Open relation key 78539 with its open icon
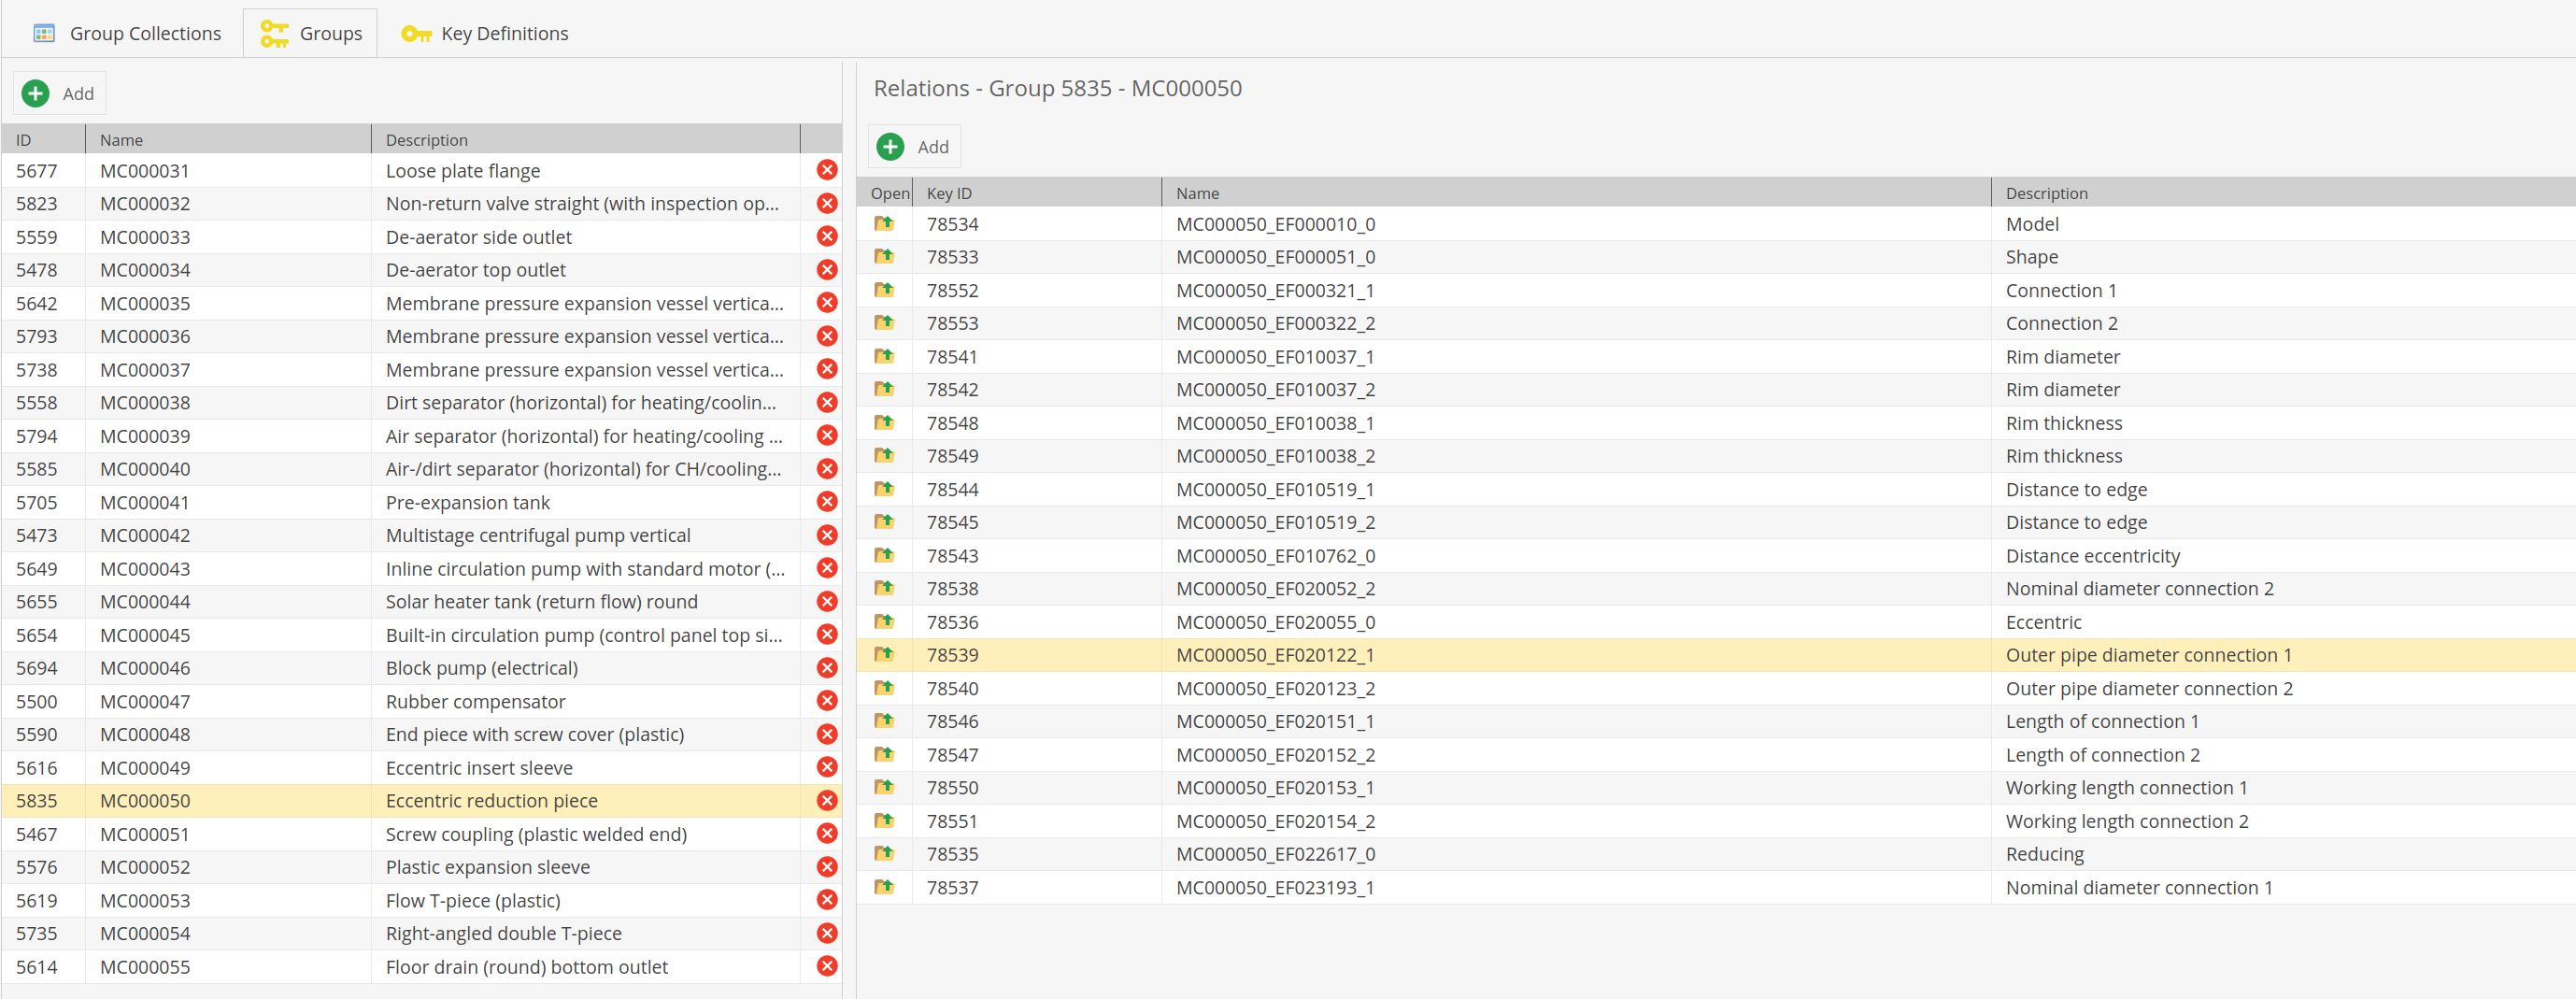This screenshot has height=999, width=2576. 884,655
